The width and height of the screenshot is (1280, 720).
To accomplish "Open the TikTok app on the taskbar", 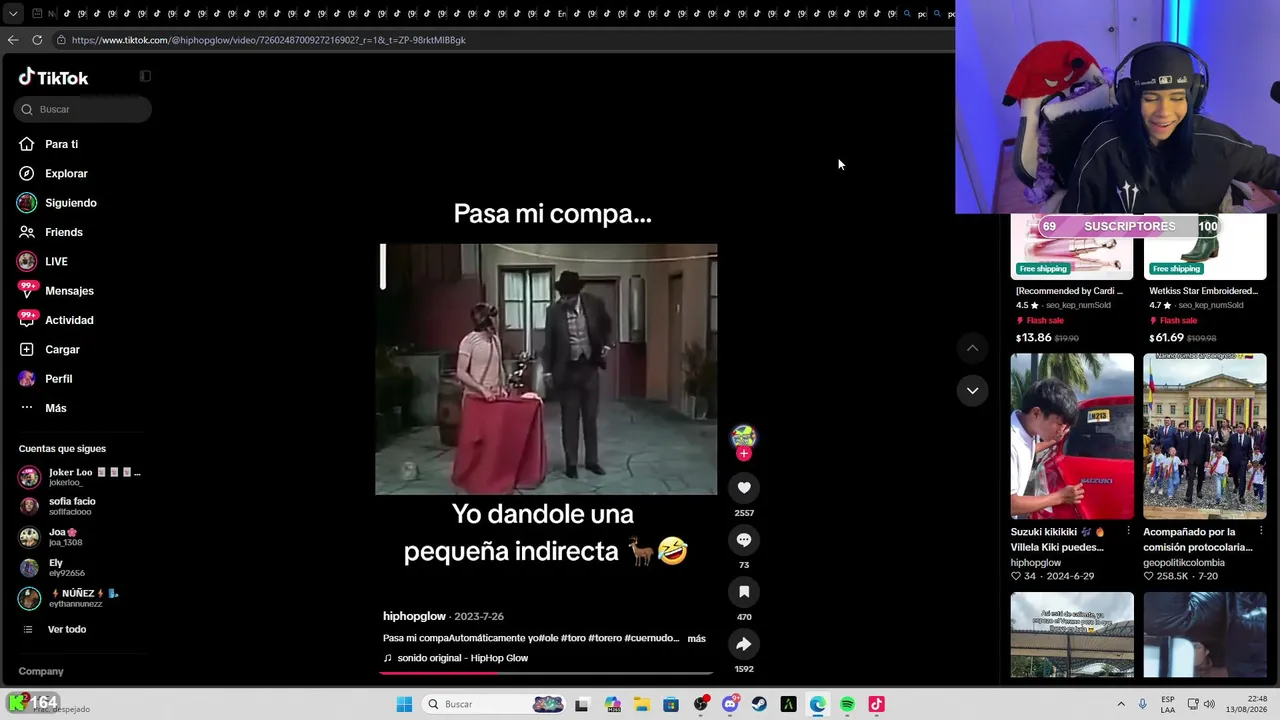I will pyautogui.click(x=876, y=704).
